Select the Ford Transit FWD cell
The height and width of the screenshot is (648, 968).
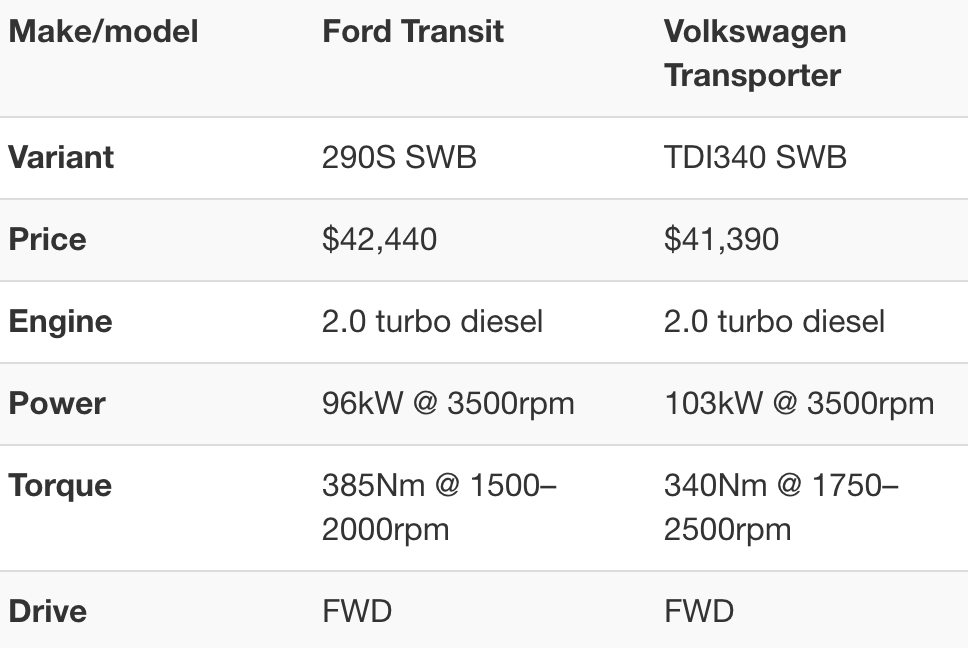click(356, 611)
